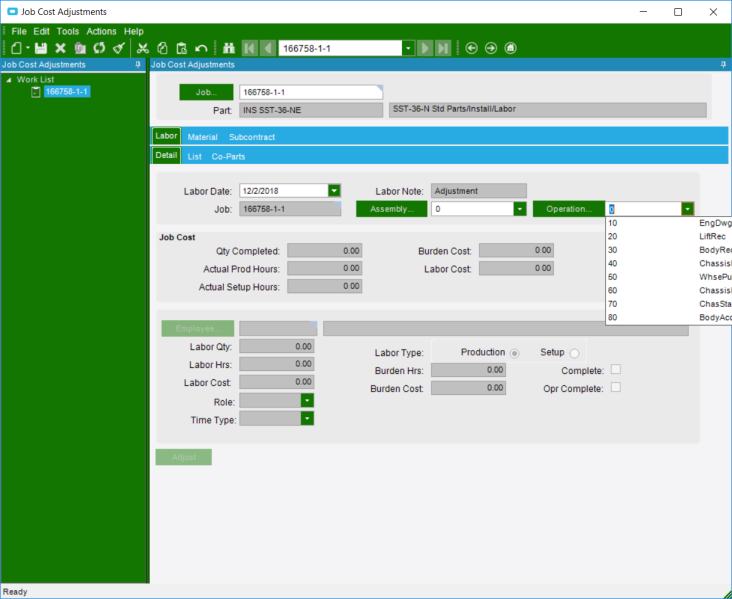Open the Tools menu
The image size is (732, 599).
click(68, 31)
